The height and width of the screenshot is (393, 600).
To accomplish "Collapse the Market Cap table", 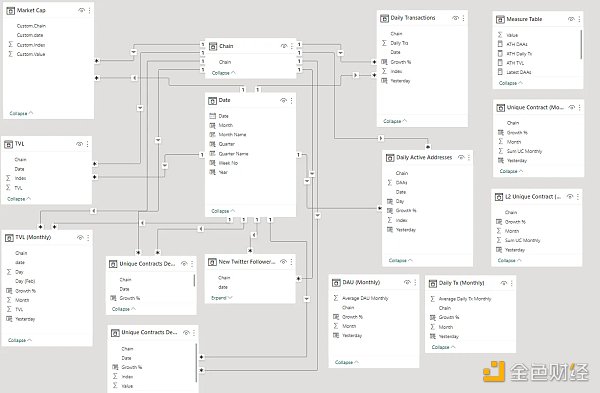I will [21, 113].
